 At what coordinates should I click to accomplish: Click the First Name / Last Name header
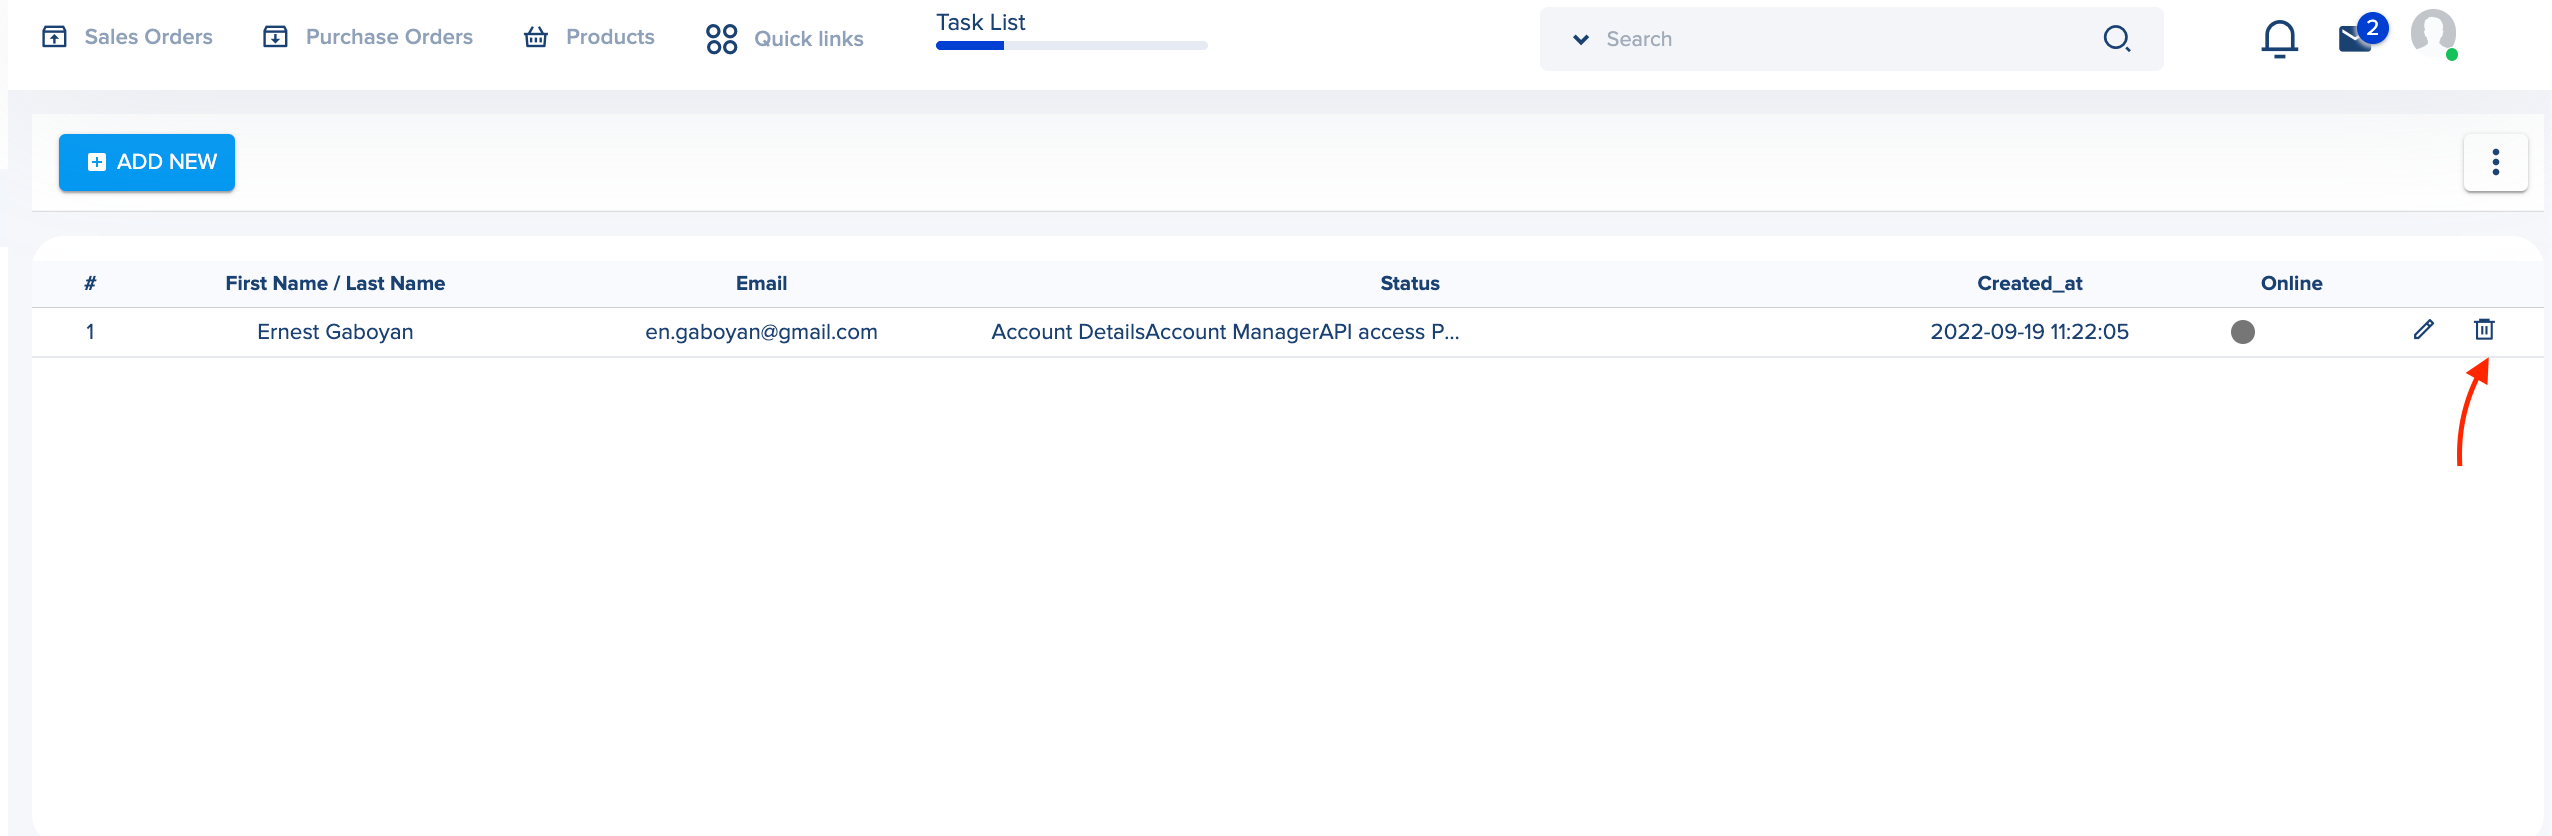click(335, 283)
